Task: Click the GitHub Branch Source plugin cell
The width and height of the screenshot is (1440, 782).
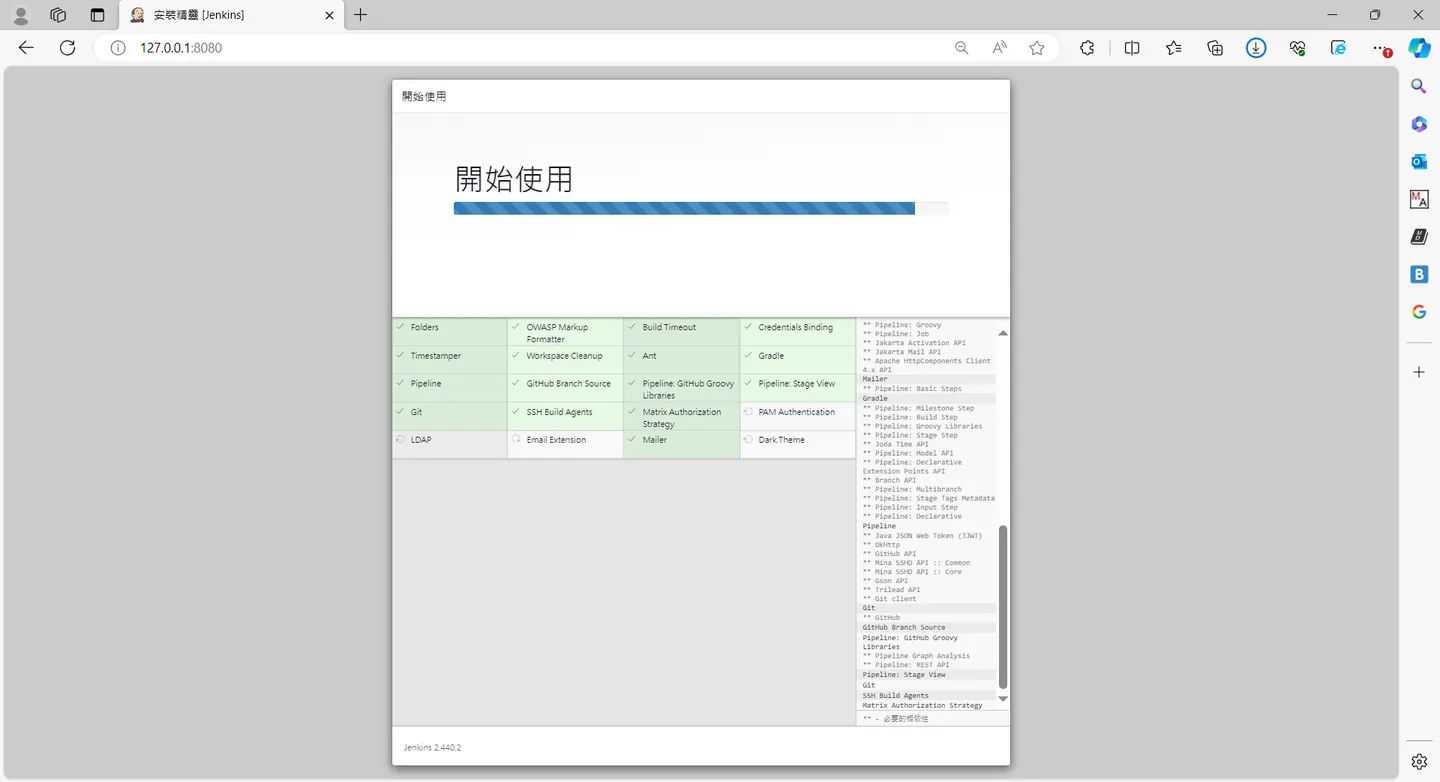Action: (x=565, y=388)
